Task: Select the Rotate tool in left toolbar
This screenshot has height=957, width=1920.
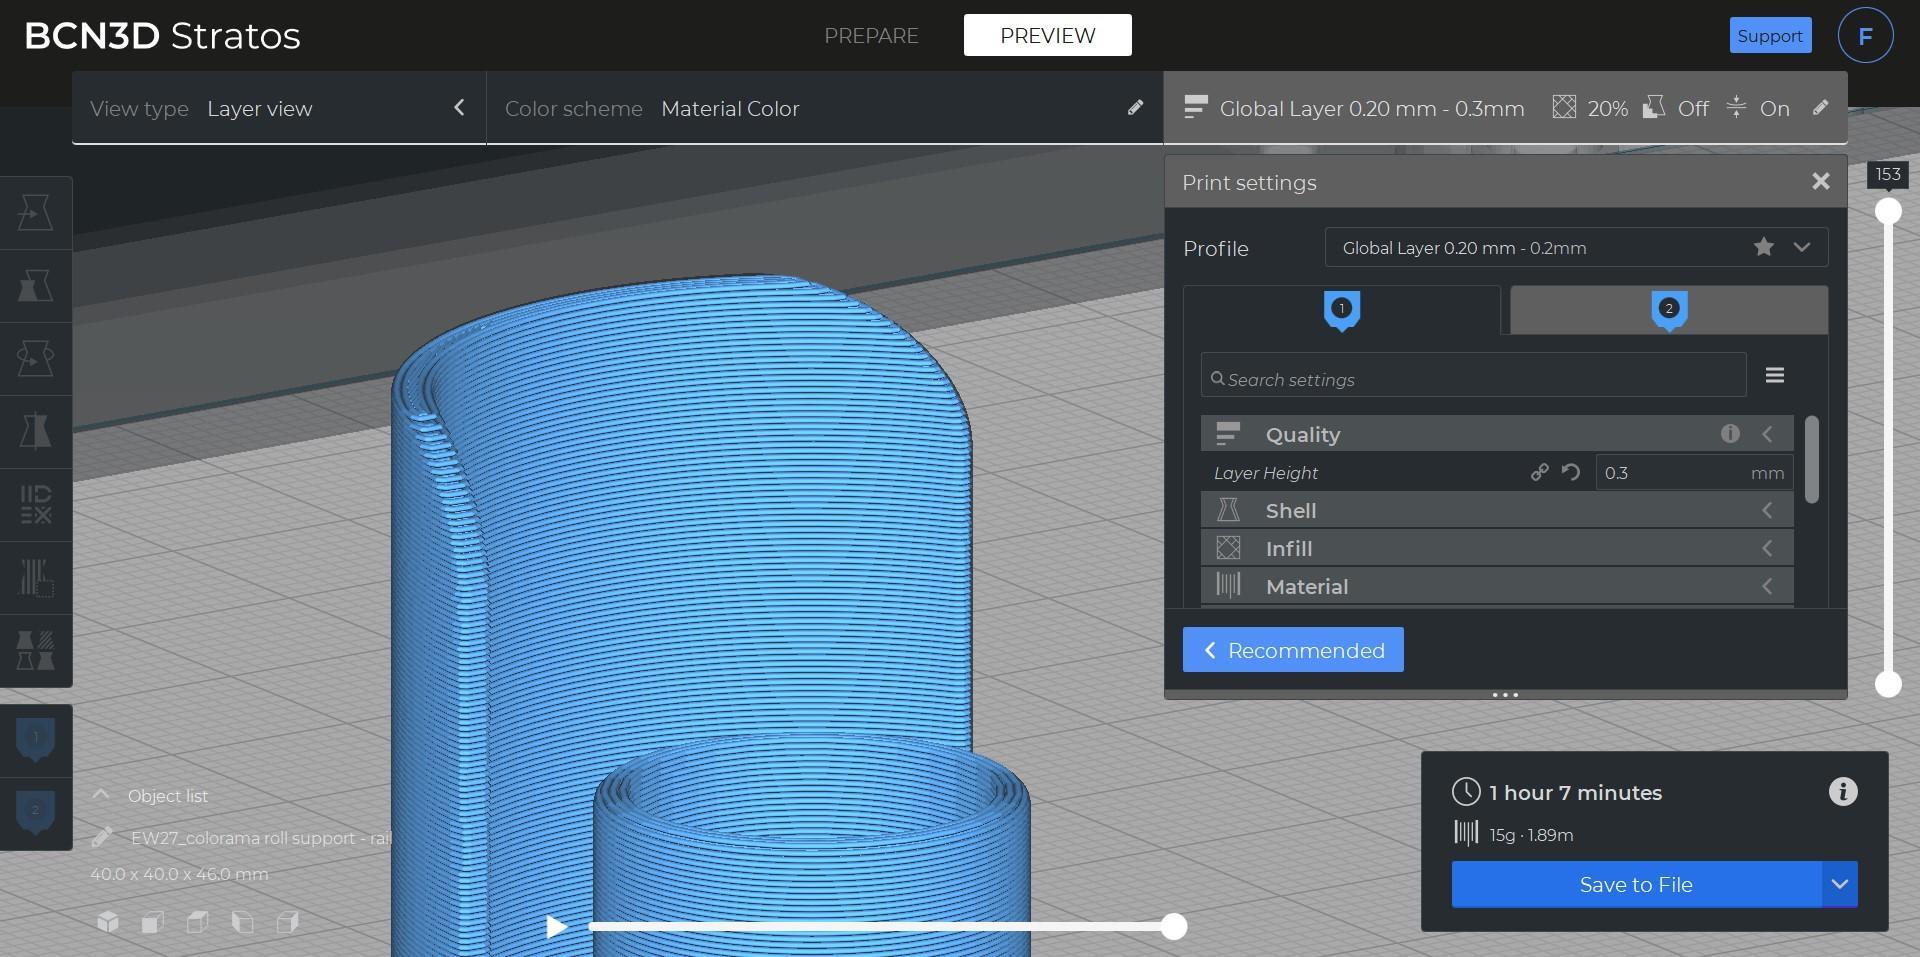Action: (x=35, y=359)
